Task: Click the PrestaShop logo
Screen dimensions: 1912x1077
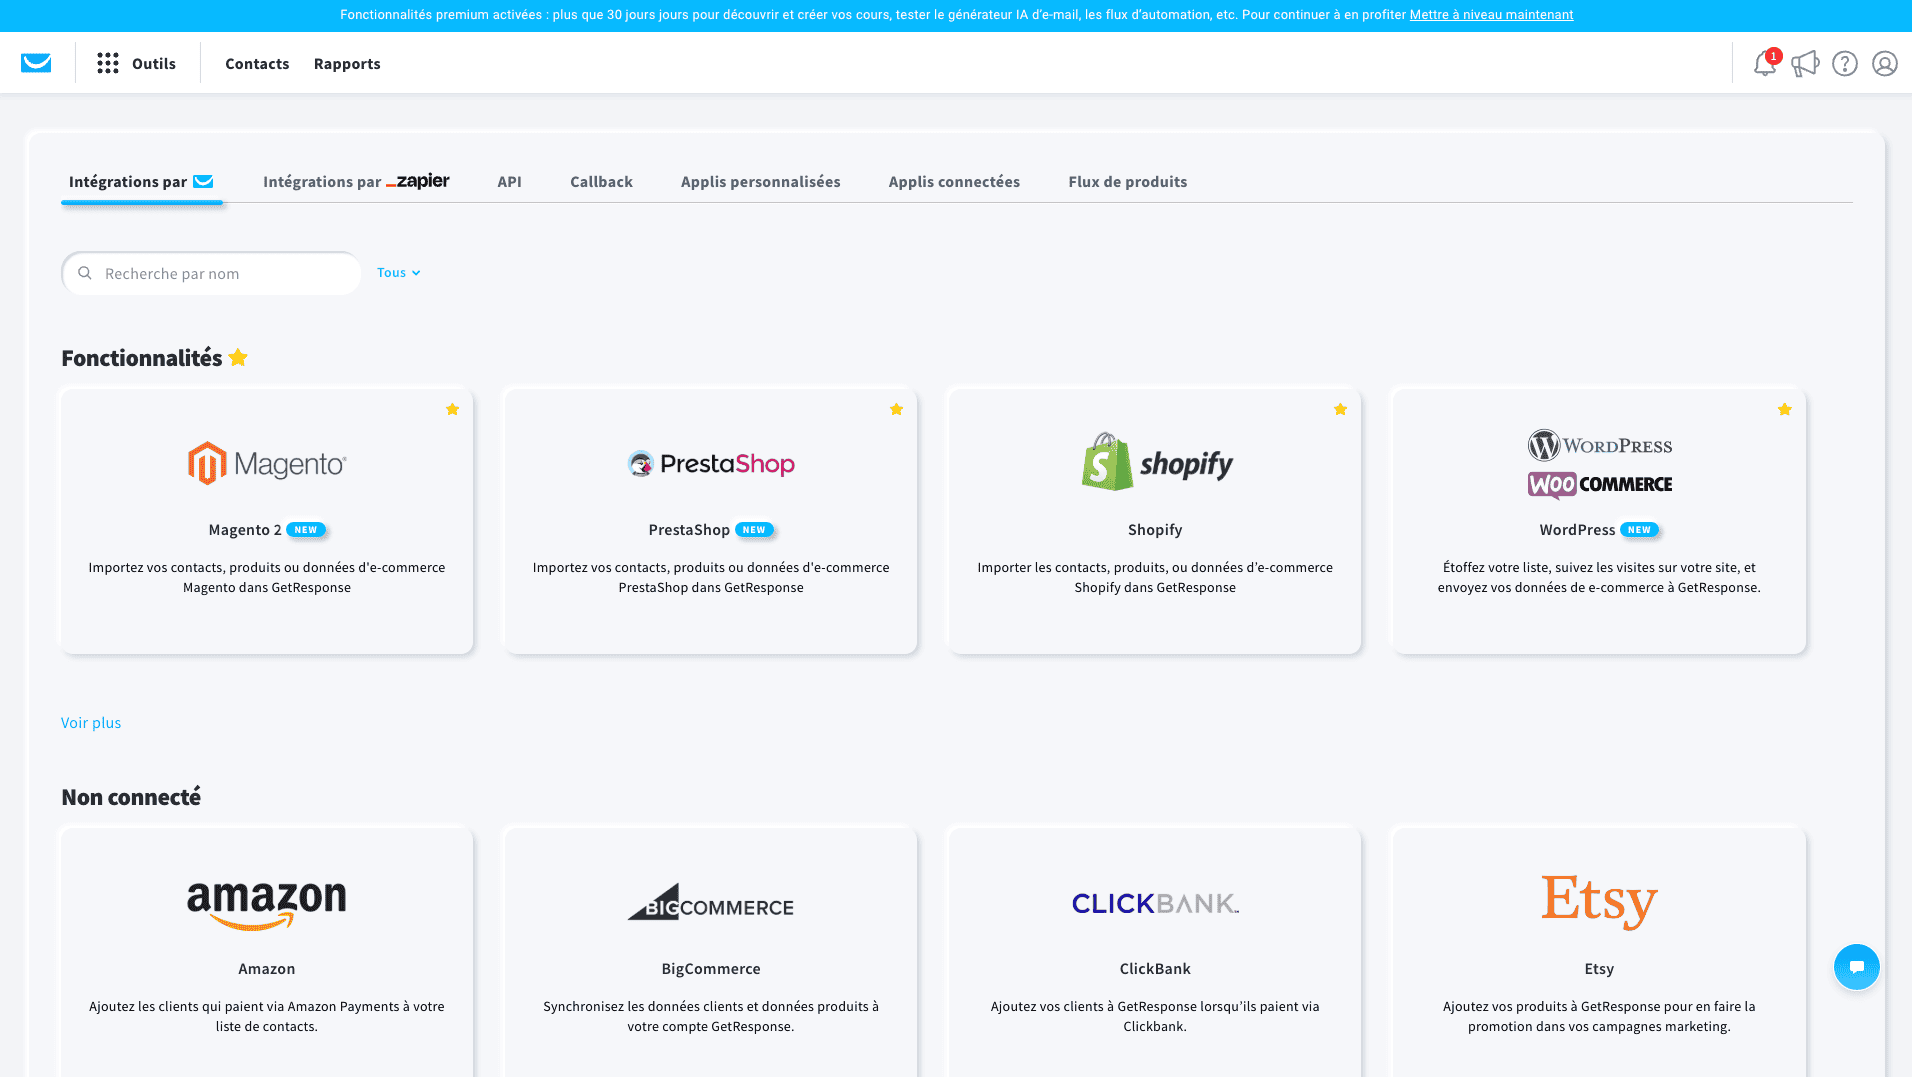Action: [x=711, y=464]
